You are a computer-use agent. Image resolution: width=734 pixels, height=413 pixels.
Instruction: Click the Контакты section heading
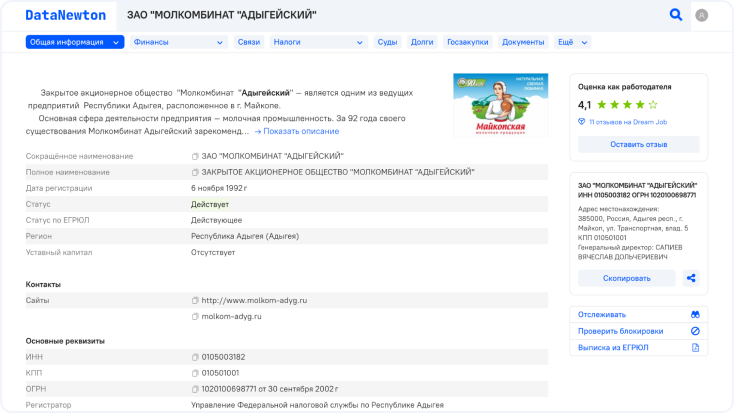point(43,285)
